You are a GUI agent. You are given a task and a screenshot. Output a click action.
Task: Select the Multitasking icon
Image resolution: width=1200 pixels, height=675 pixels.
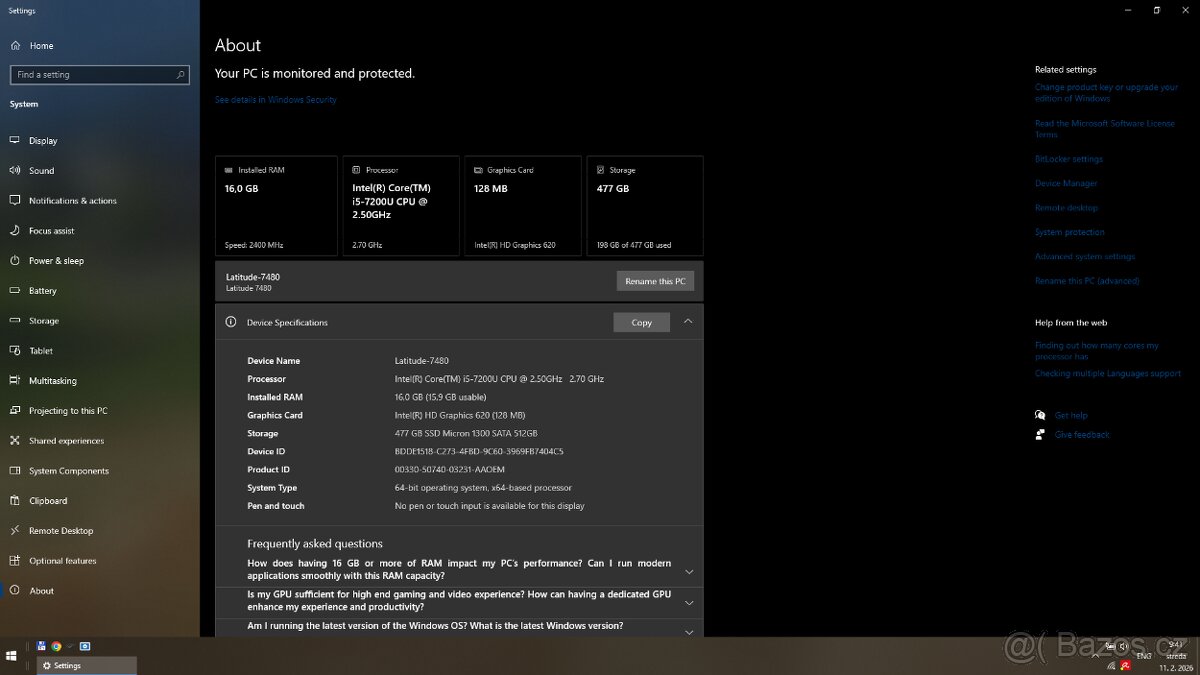tap(15, 380)
